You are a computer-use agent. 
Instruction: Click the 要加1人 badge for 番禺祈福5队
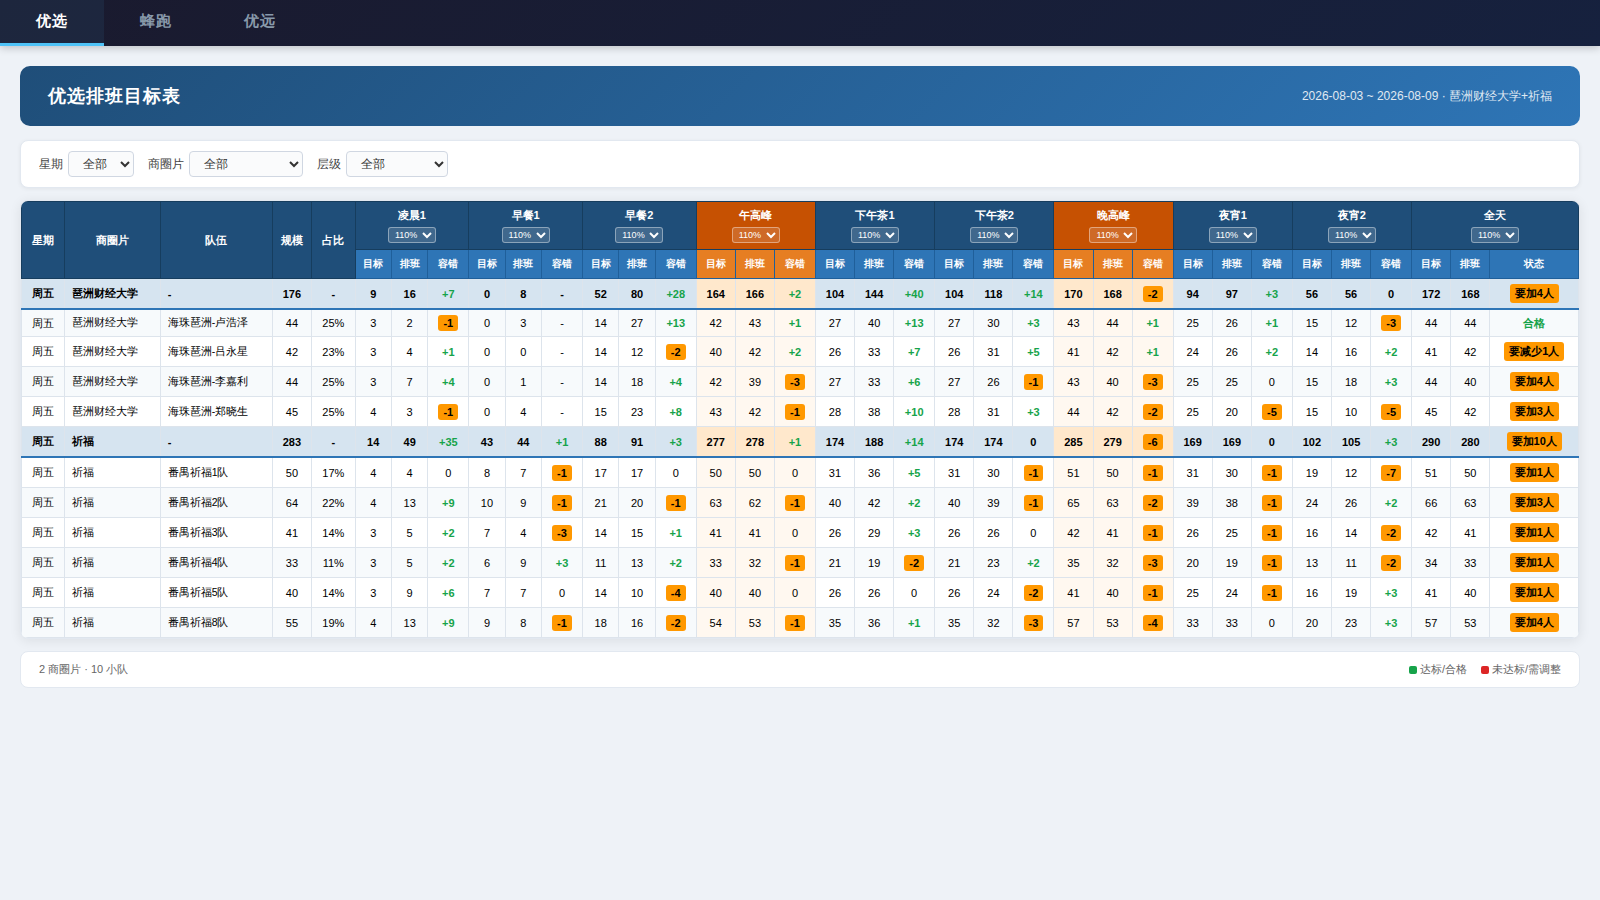click(x=1534, y=593)
